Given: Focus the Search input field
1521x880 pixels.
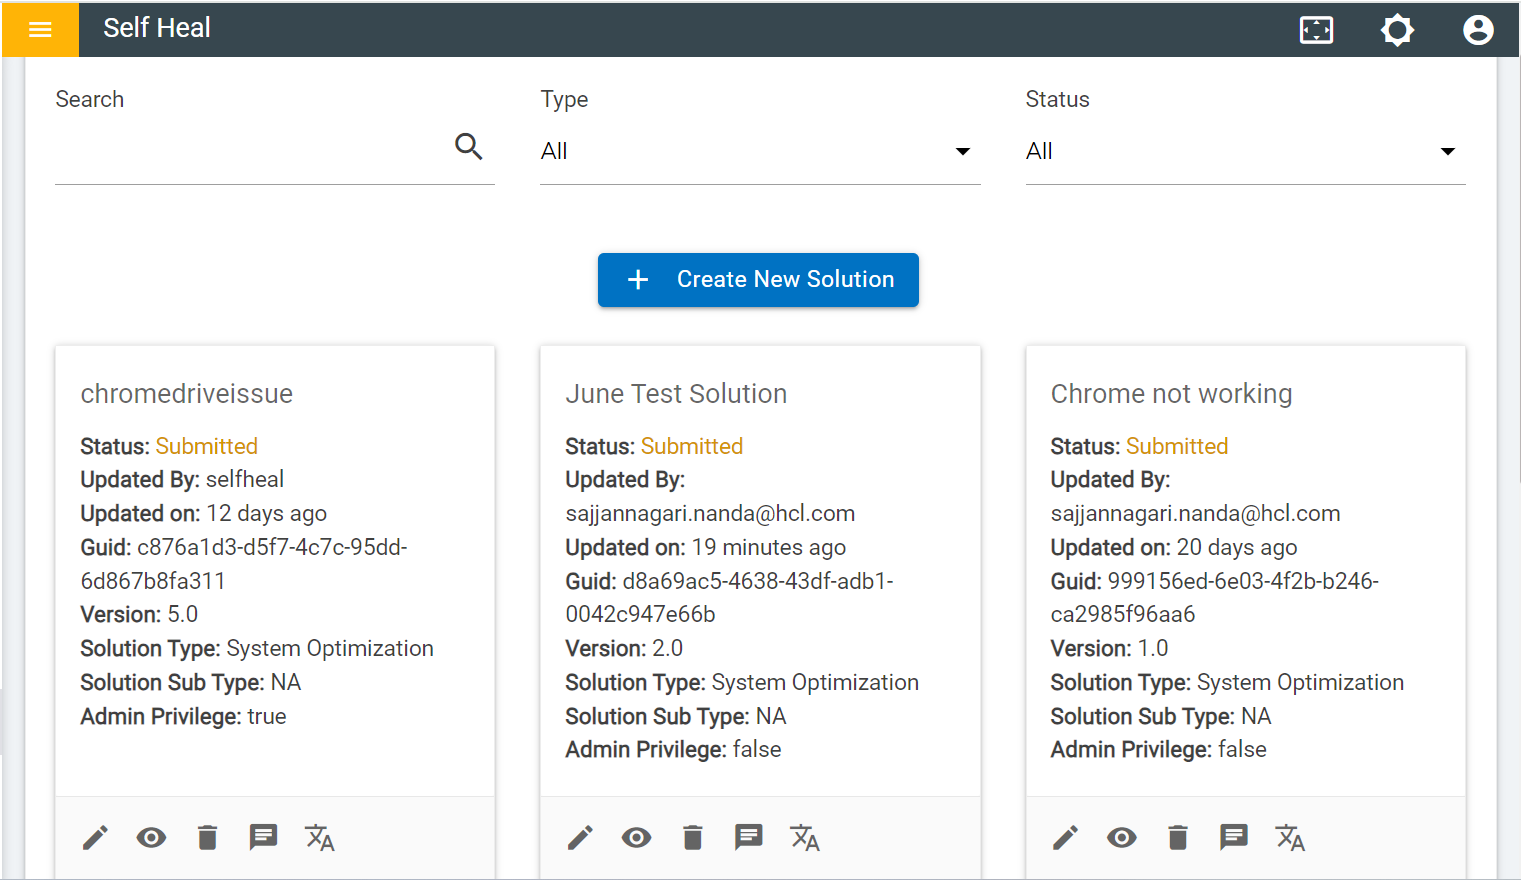Looking at the screenshot, I should [250, 152].
